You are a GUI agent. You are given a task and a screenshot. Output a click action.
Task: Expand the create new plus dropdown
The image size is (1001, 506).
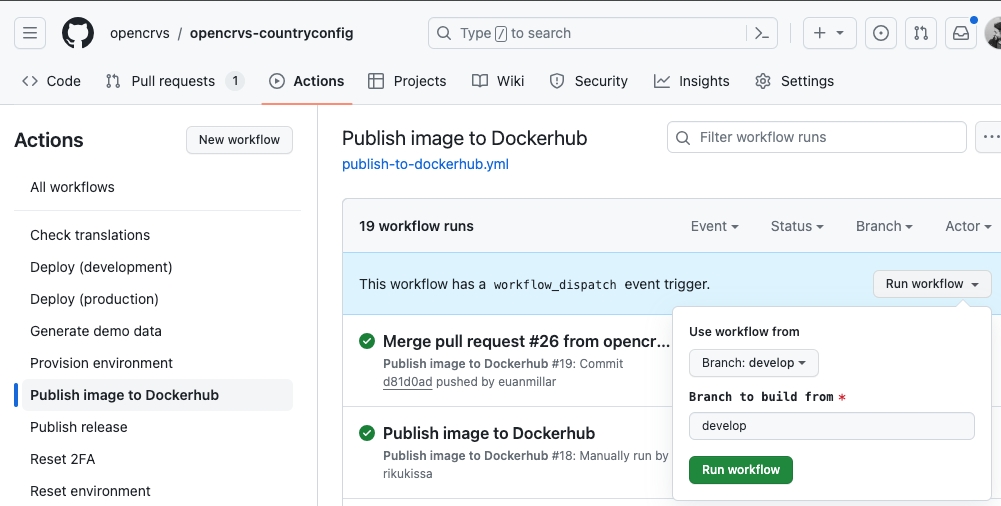(x=828, y=33)
